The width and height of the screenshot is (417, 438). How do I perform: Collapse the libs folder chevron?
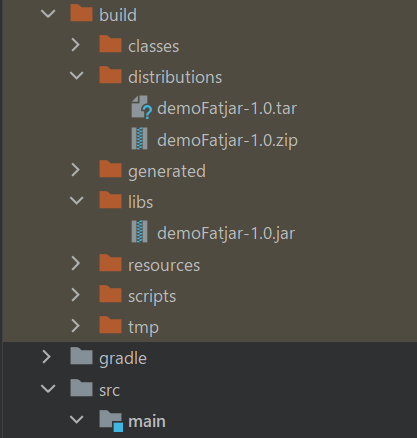(77, 201)
